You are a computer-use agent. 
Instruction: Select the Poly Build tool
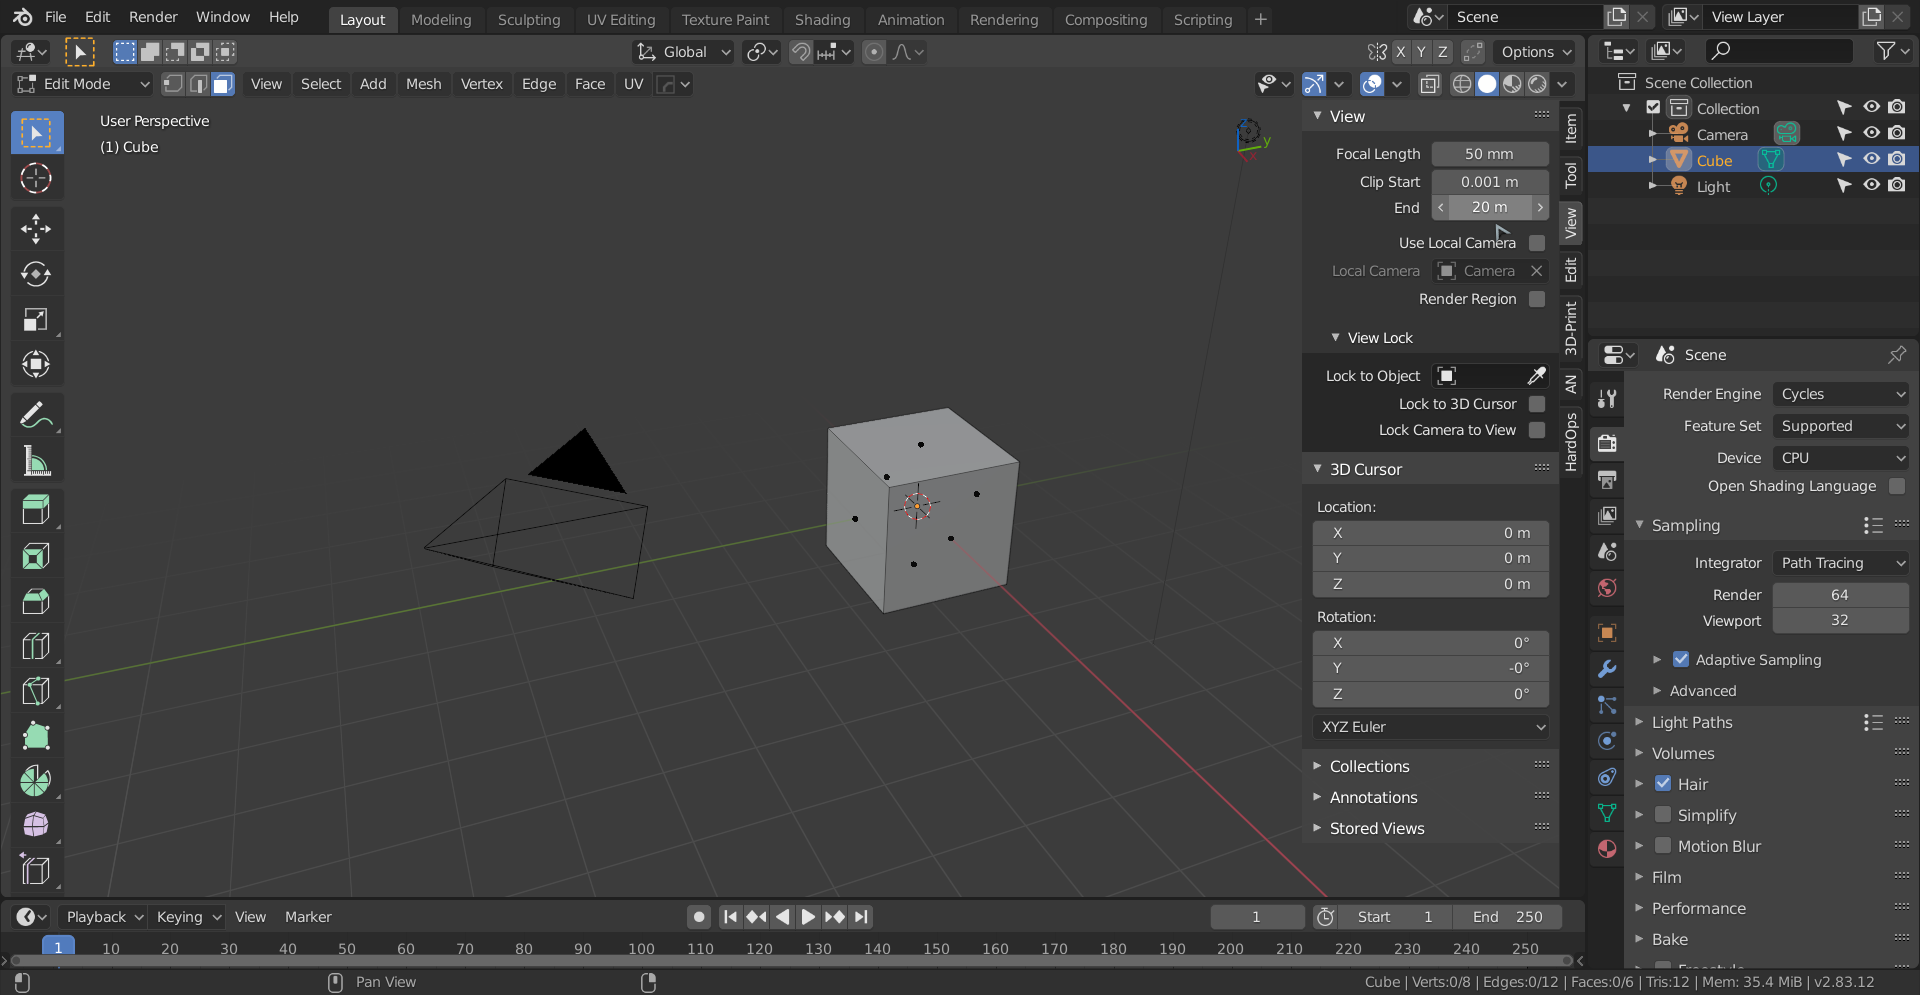36,736
